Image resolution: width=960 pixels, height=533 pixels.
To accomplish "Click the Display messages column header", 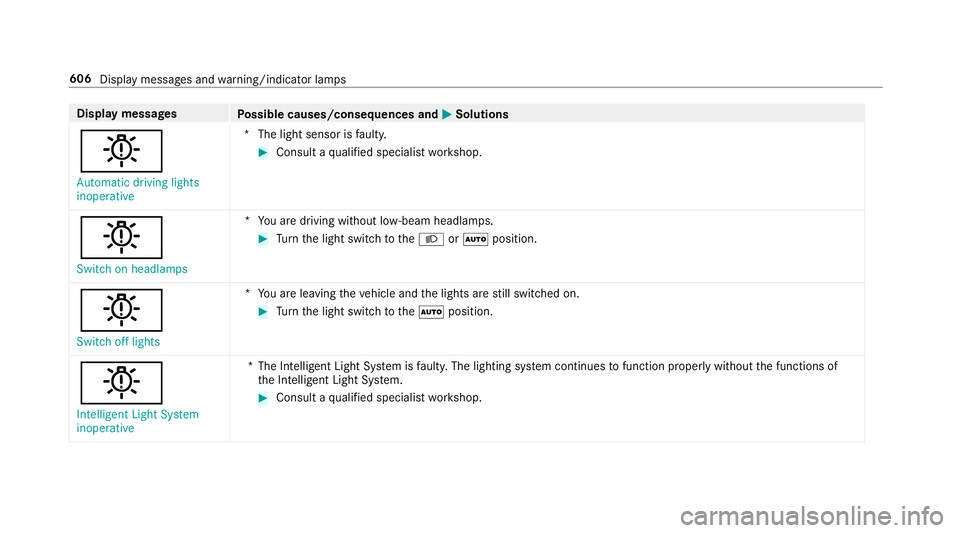I will point(127,114).
